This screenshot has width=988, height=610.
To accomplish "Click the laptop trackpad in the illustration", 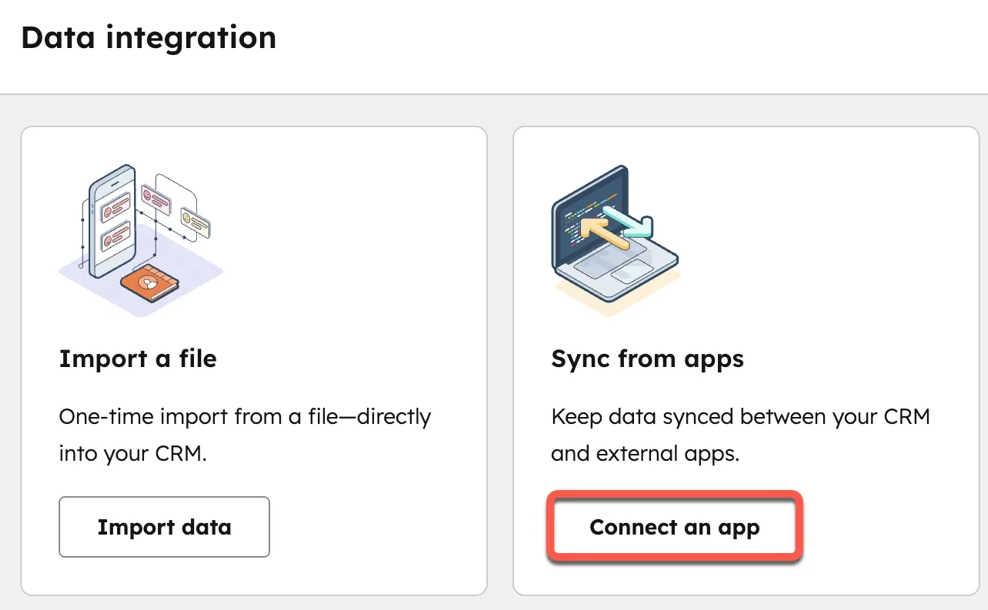I will point(633,273).
